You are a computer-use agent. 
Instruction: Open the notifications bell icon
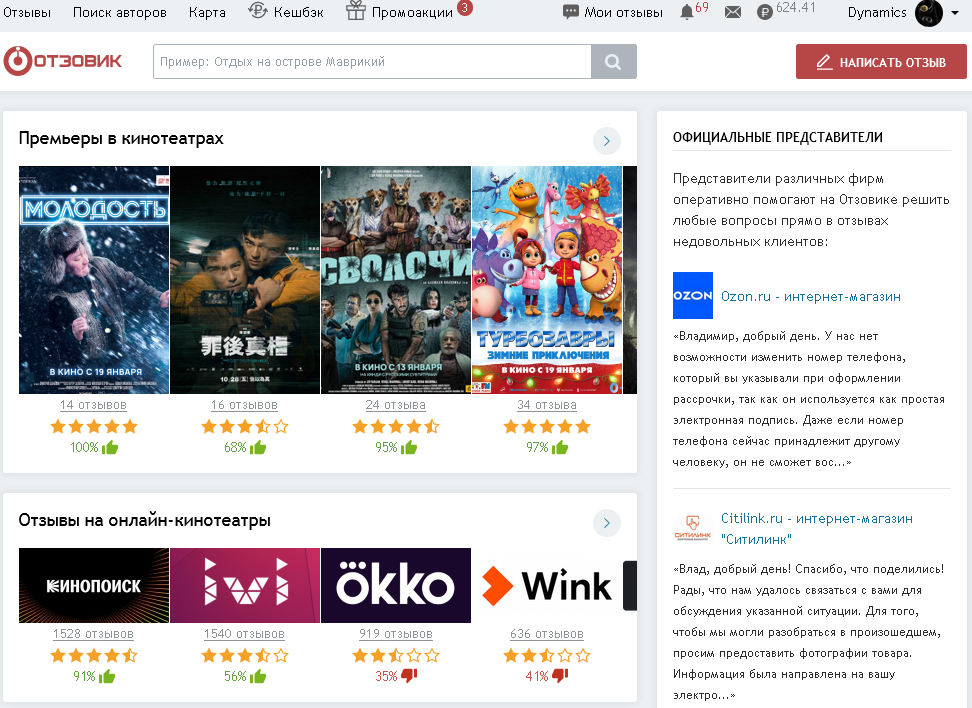[686, 12]
